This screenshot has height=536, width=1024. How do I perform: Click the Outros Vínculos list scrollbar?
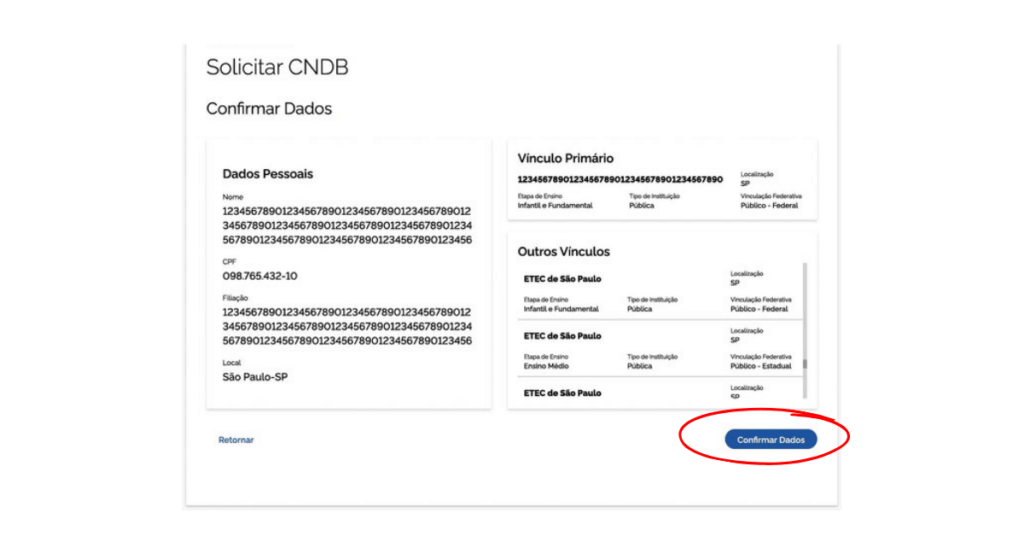pyautogui.click(x=804, y=316)
